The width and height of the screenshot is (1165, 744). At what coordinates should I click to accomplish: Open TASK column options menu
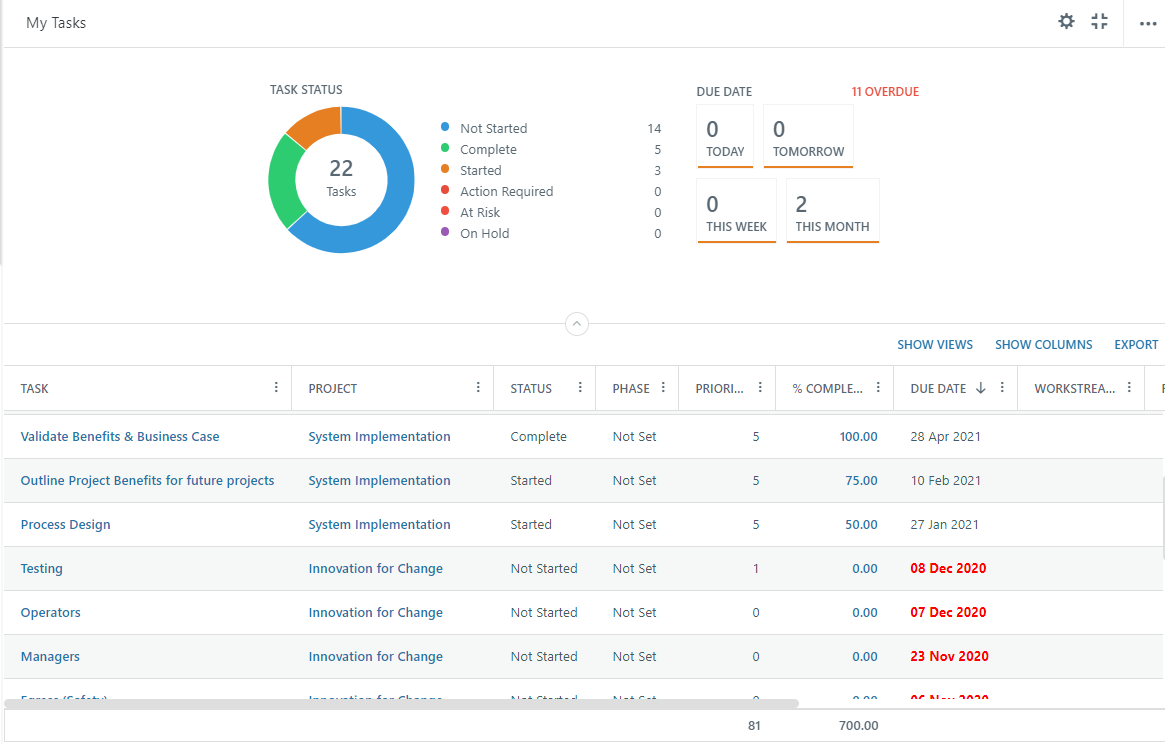pos(276,387)
